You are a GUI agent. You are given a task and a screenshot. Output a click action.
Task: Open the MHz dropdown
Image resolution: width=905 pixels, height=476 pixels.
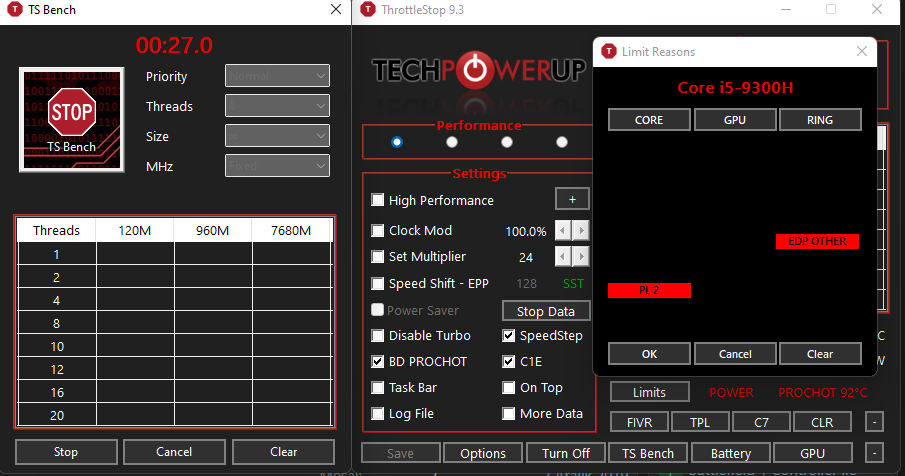pos(277,166)
